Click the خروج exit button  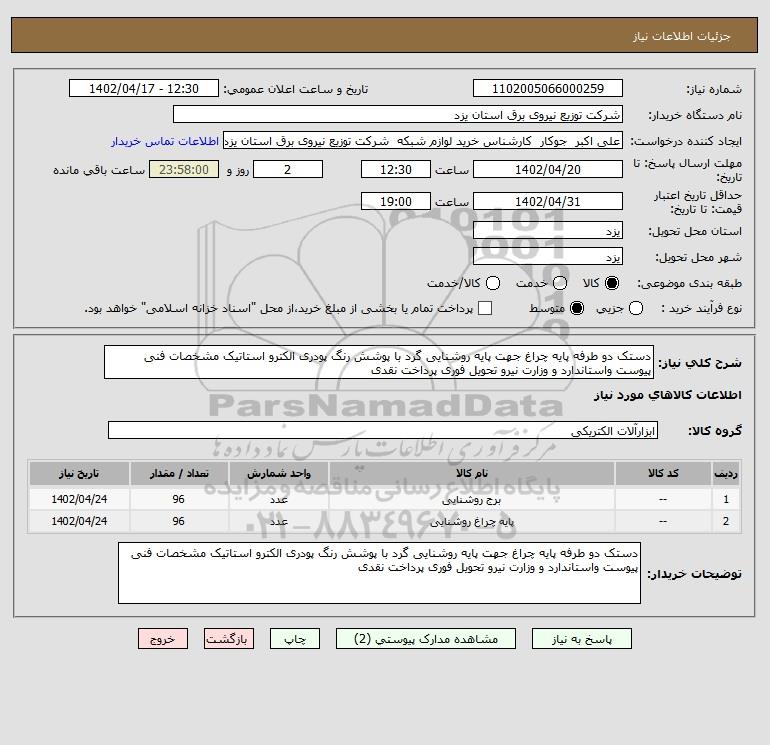(163, 639)
